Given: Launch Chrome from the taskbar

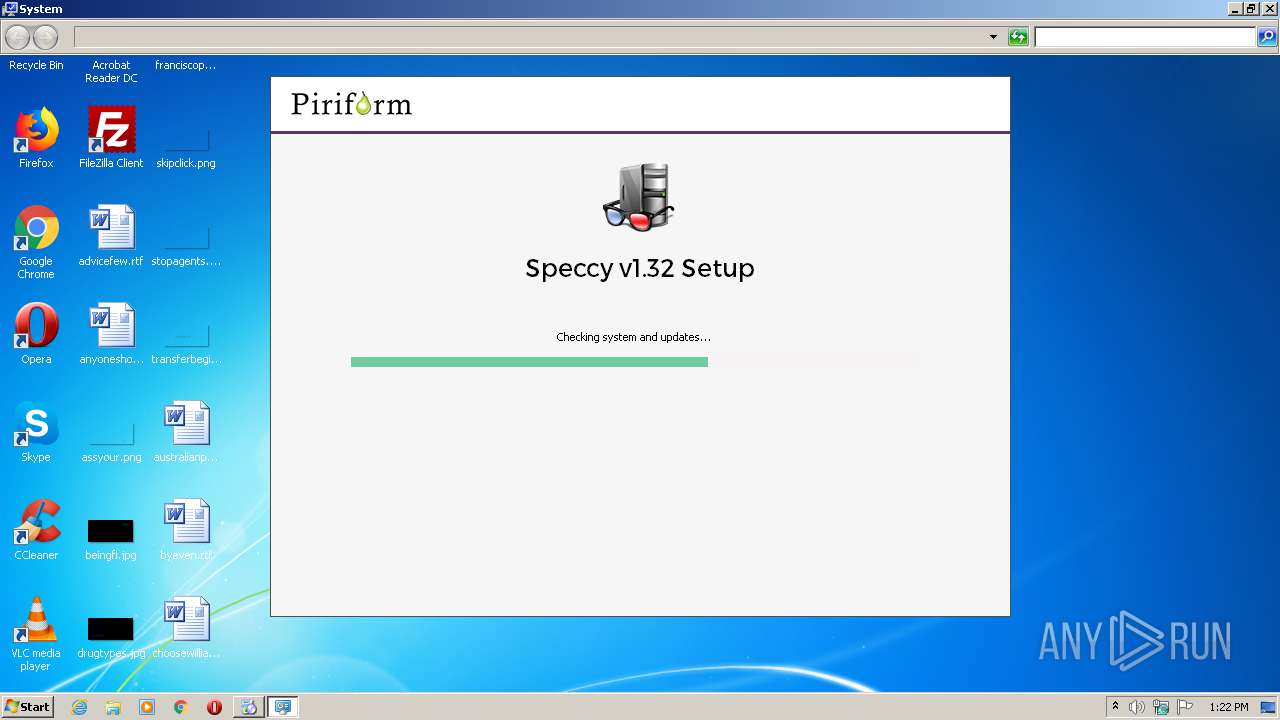Looking at the screenshot, I should (181, 707).
